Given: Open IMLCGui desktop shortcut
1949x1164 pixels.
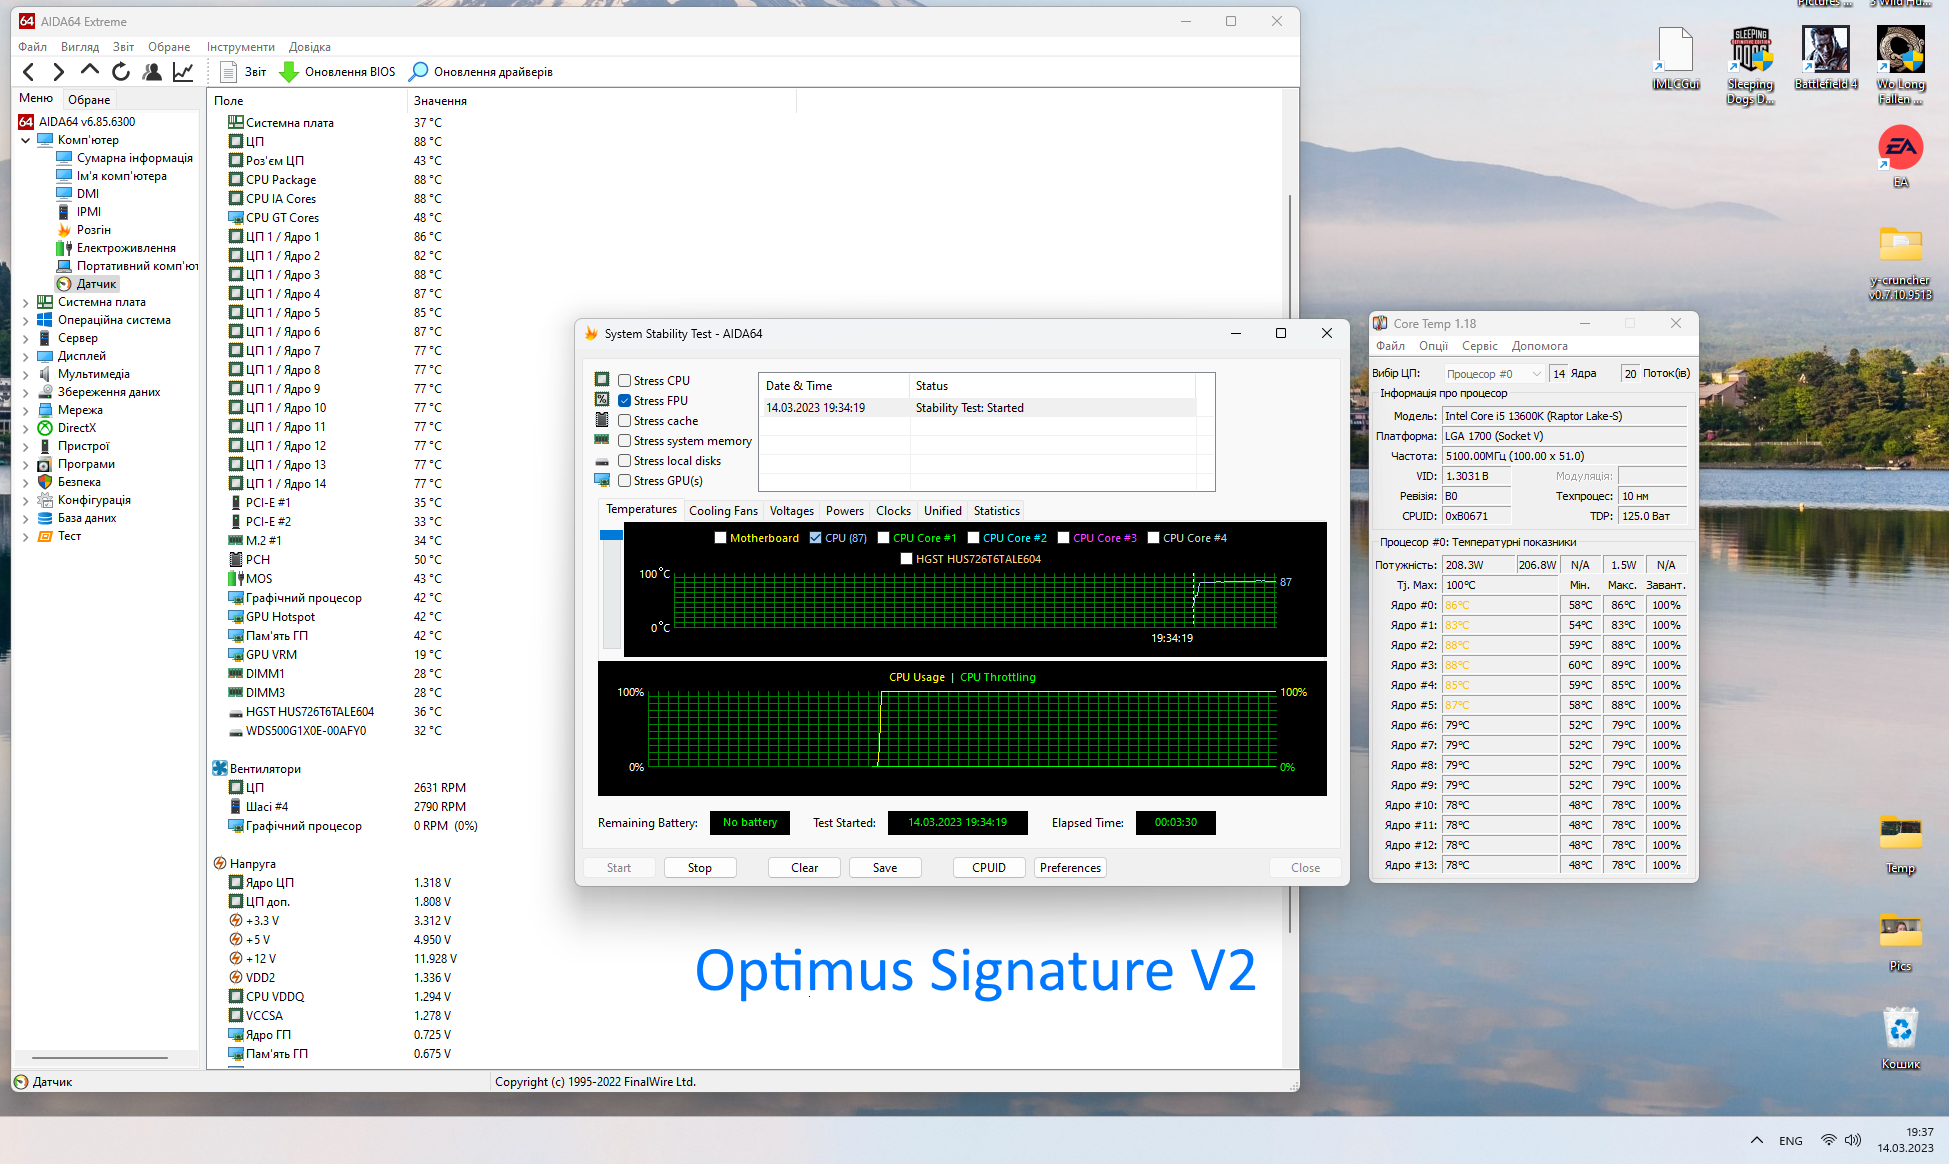Looking at the screenshot, I should [1675, 58].
